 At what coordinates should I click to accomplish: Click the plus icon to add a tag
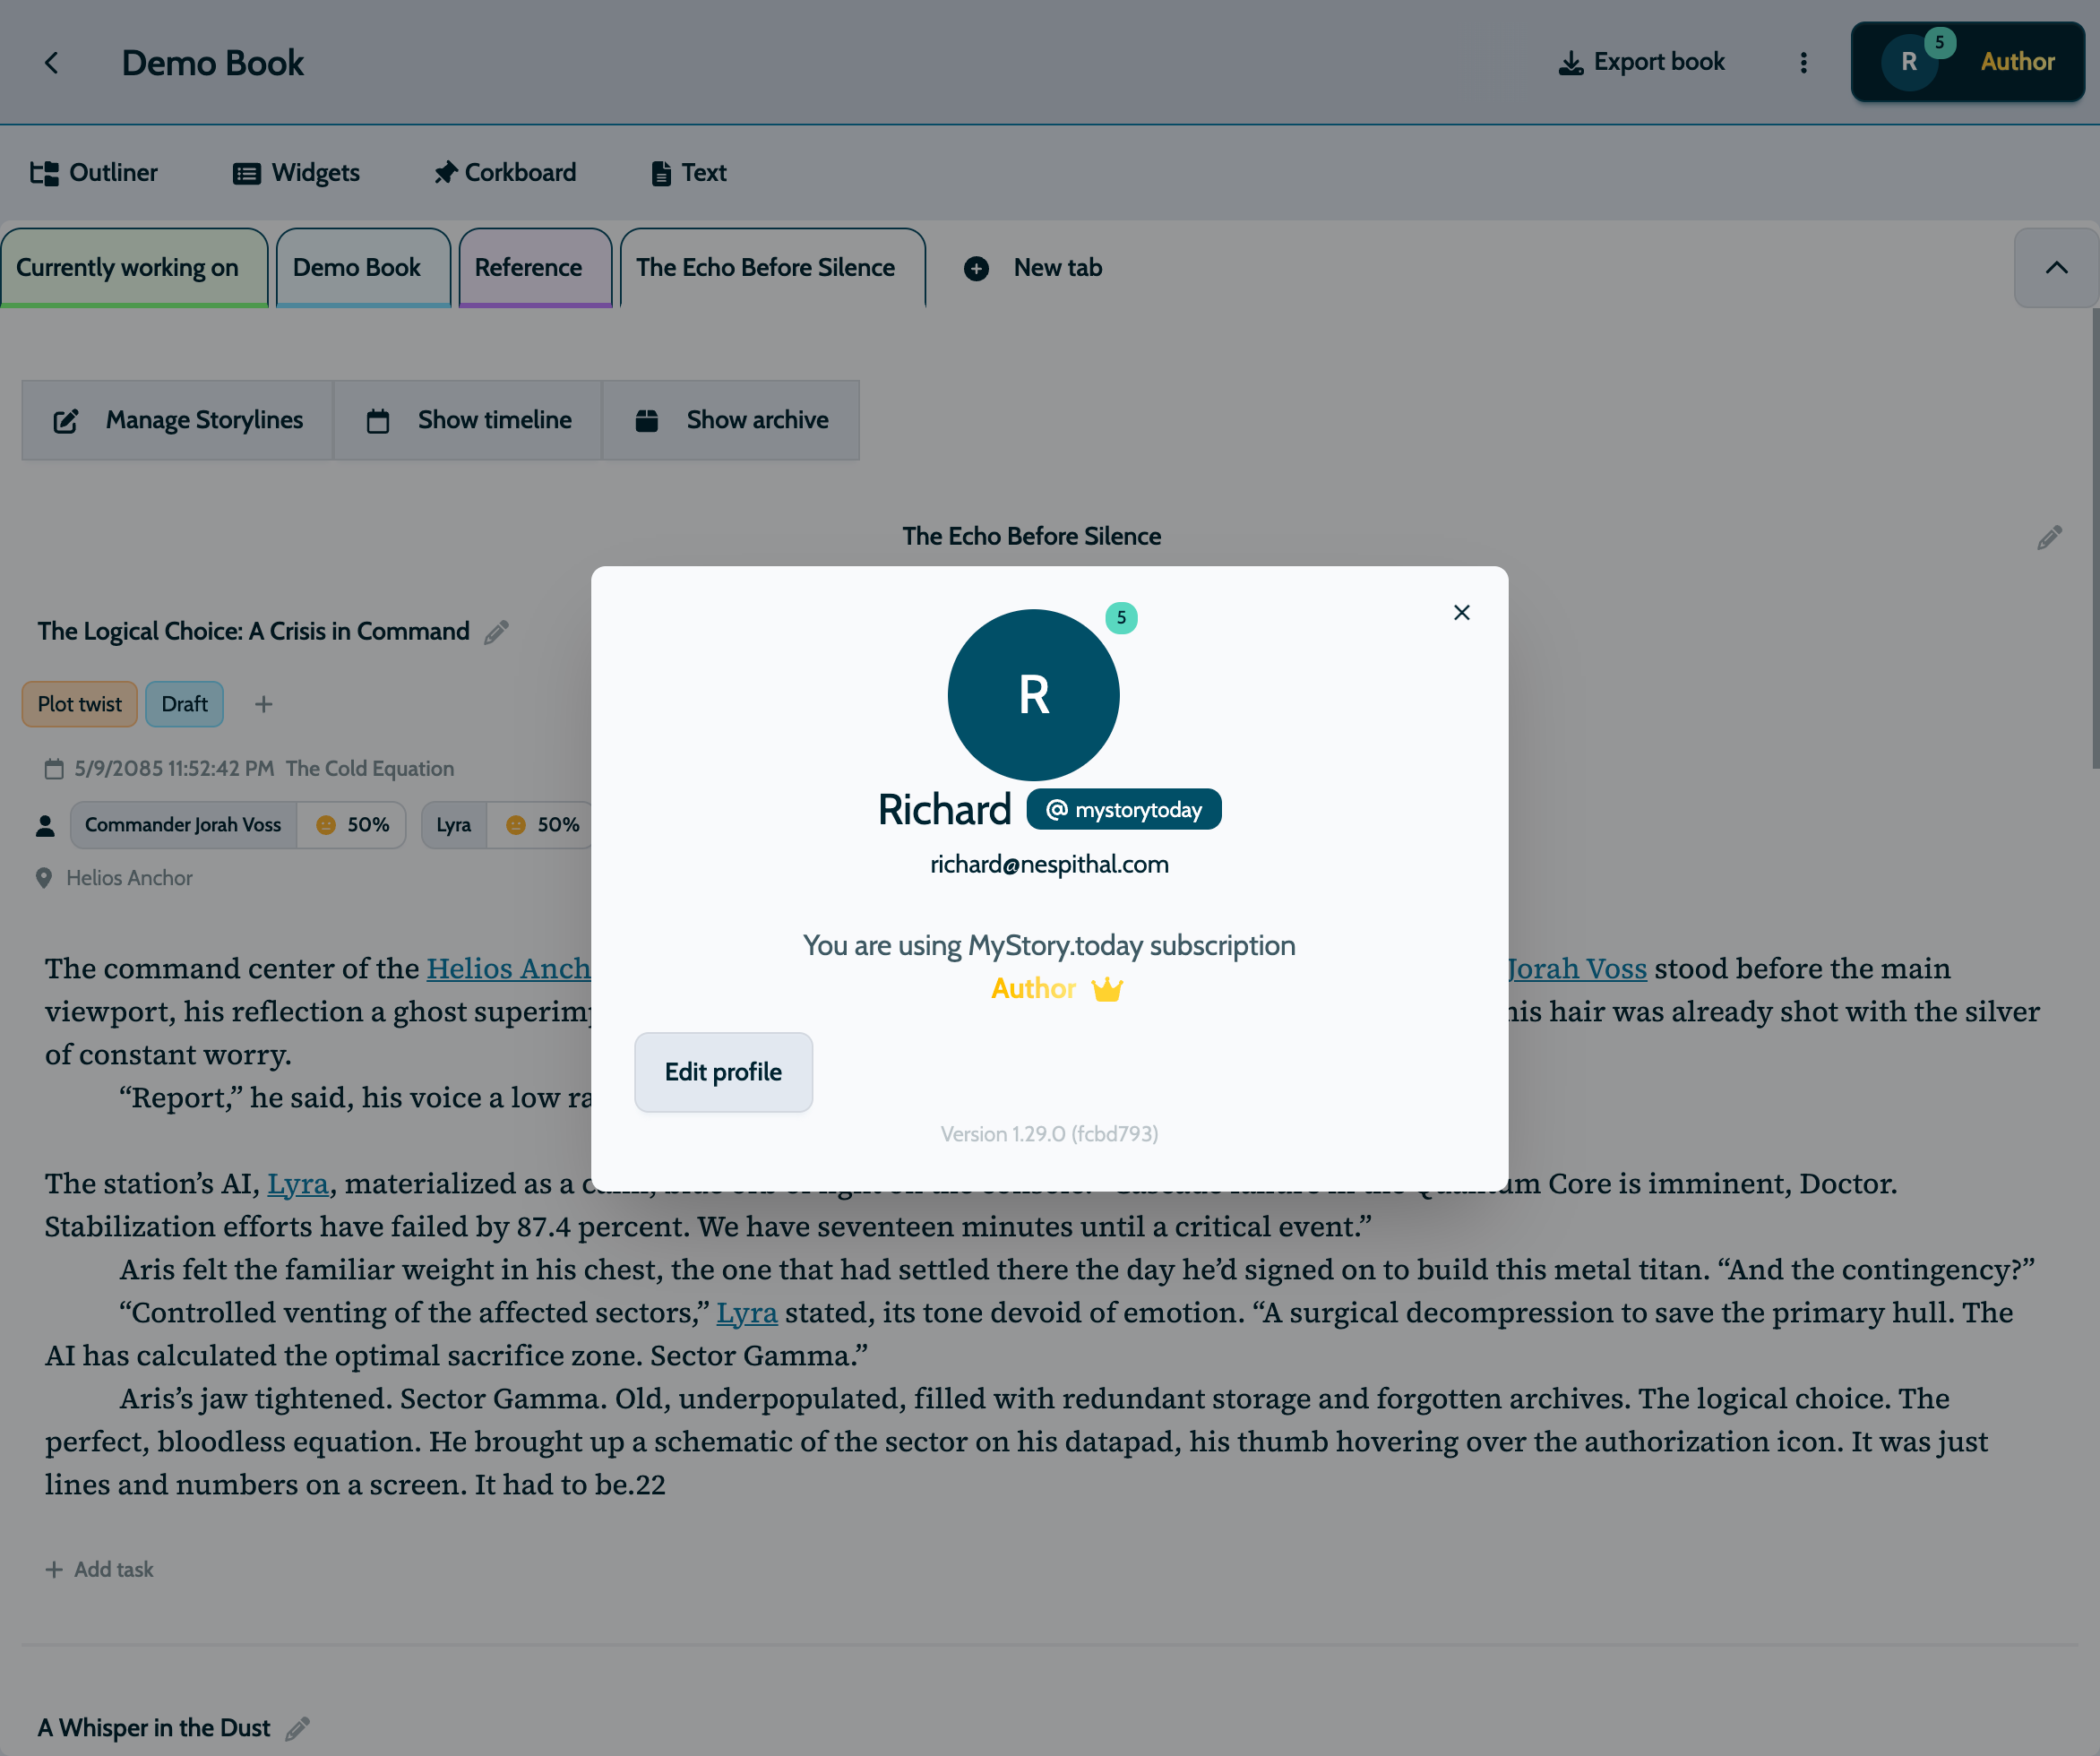[x=263, y=704]
